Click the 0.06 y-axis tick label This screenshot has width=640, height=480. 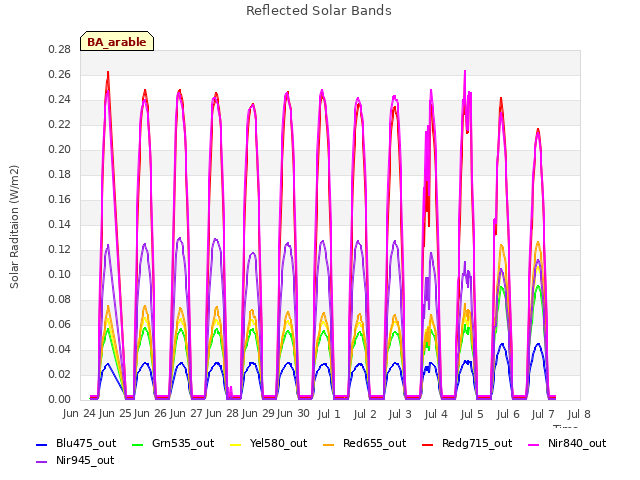pyautogui.click(x=59, y=324)
